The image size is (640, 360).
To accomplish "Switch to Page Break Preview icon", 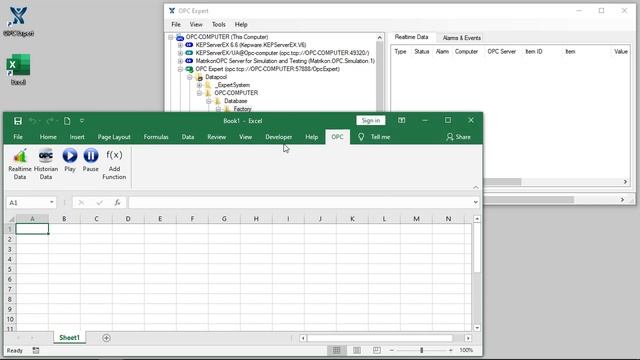I will (x=376, y=350).
